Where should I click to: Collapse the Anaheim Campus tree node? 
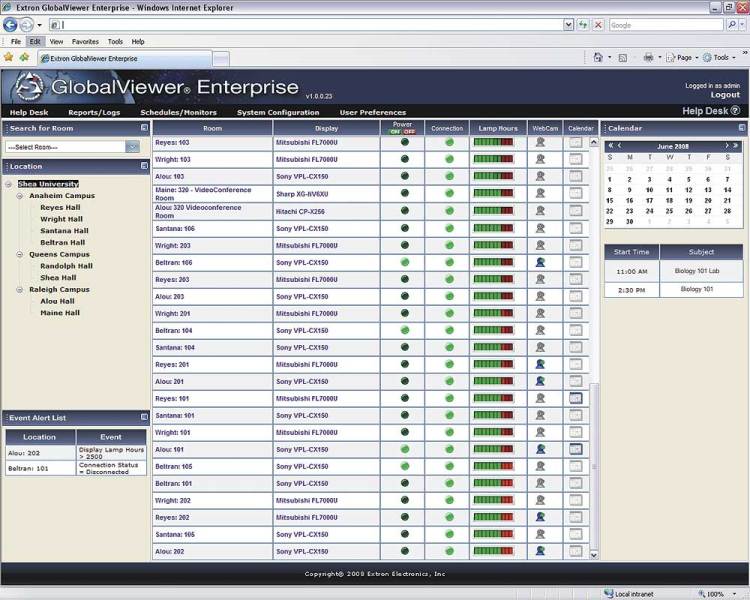pos(19,196)
